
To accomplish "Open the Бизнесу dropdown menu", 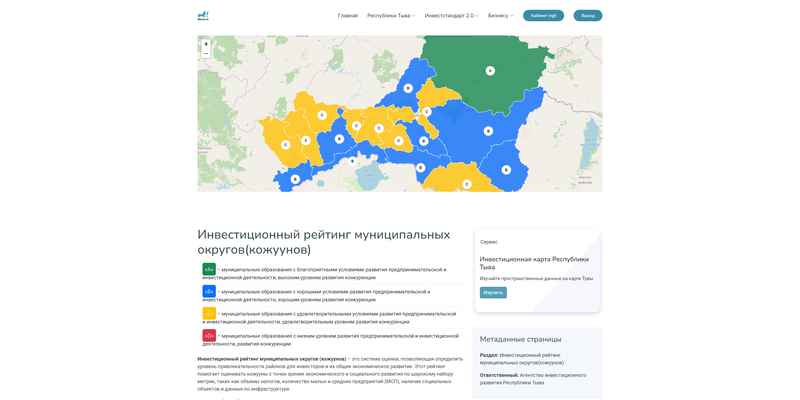I will coord(500,16).
